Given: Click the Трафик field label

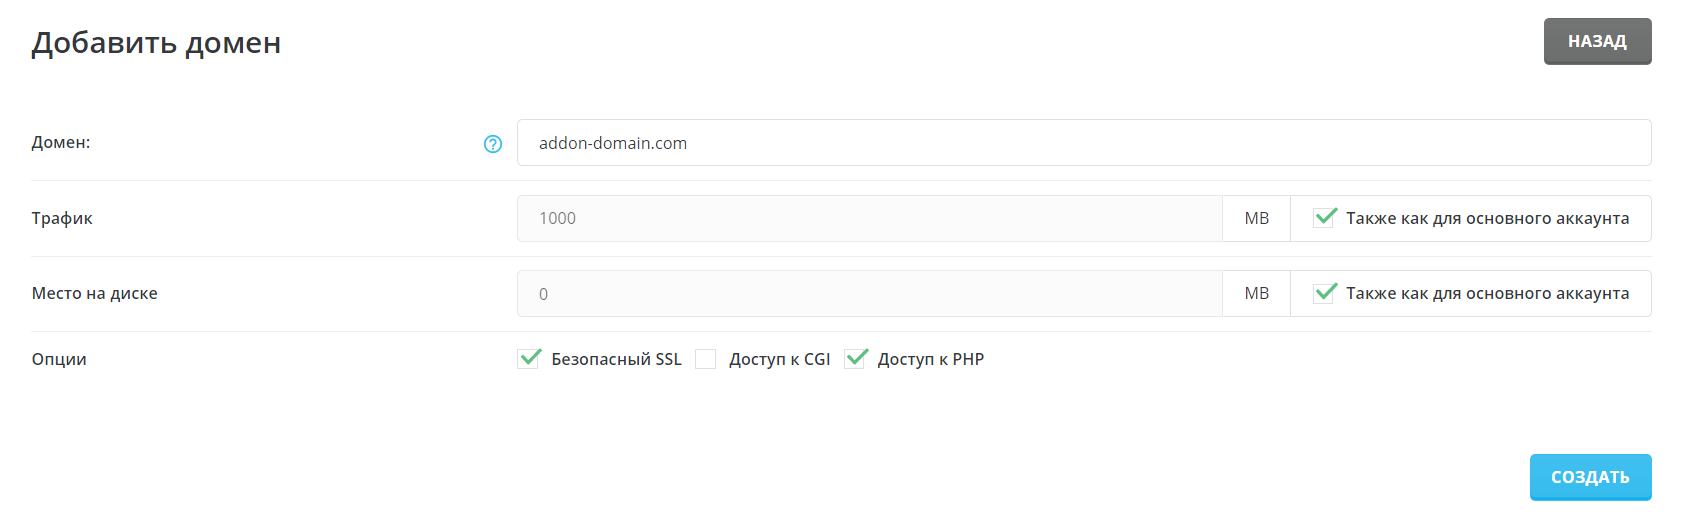Looking at the screenshot, I should 62,218.
